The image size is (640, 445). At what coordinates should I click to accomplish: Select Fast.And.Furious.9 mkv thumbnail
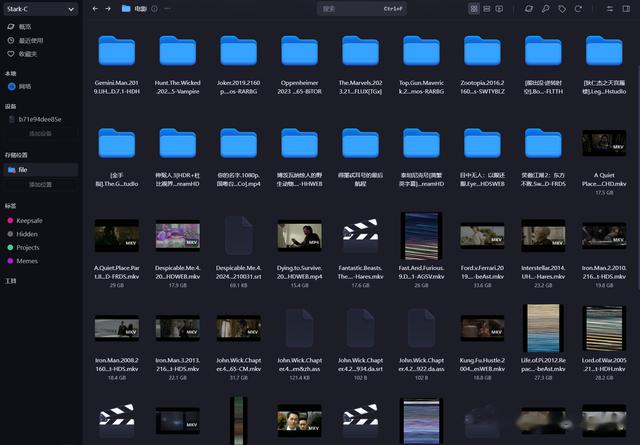pyautogui.click(x=421, y=236)
